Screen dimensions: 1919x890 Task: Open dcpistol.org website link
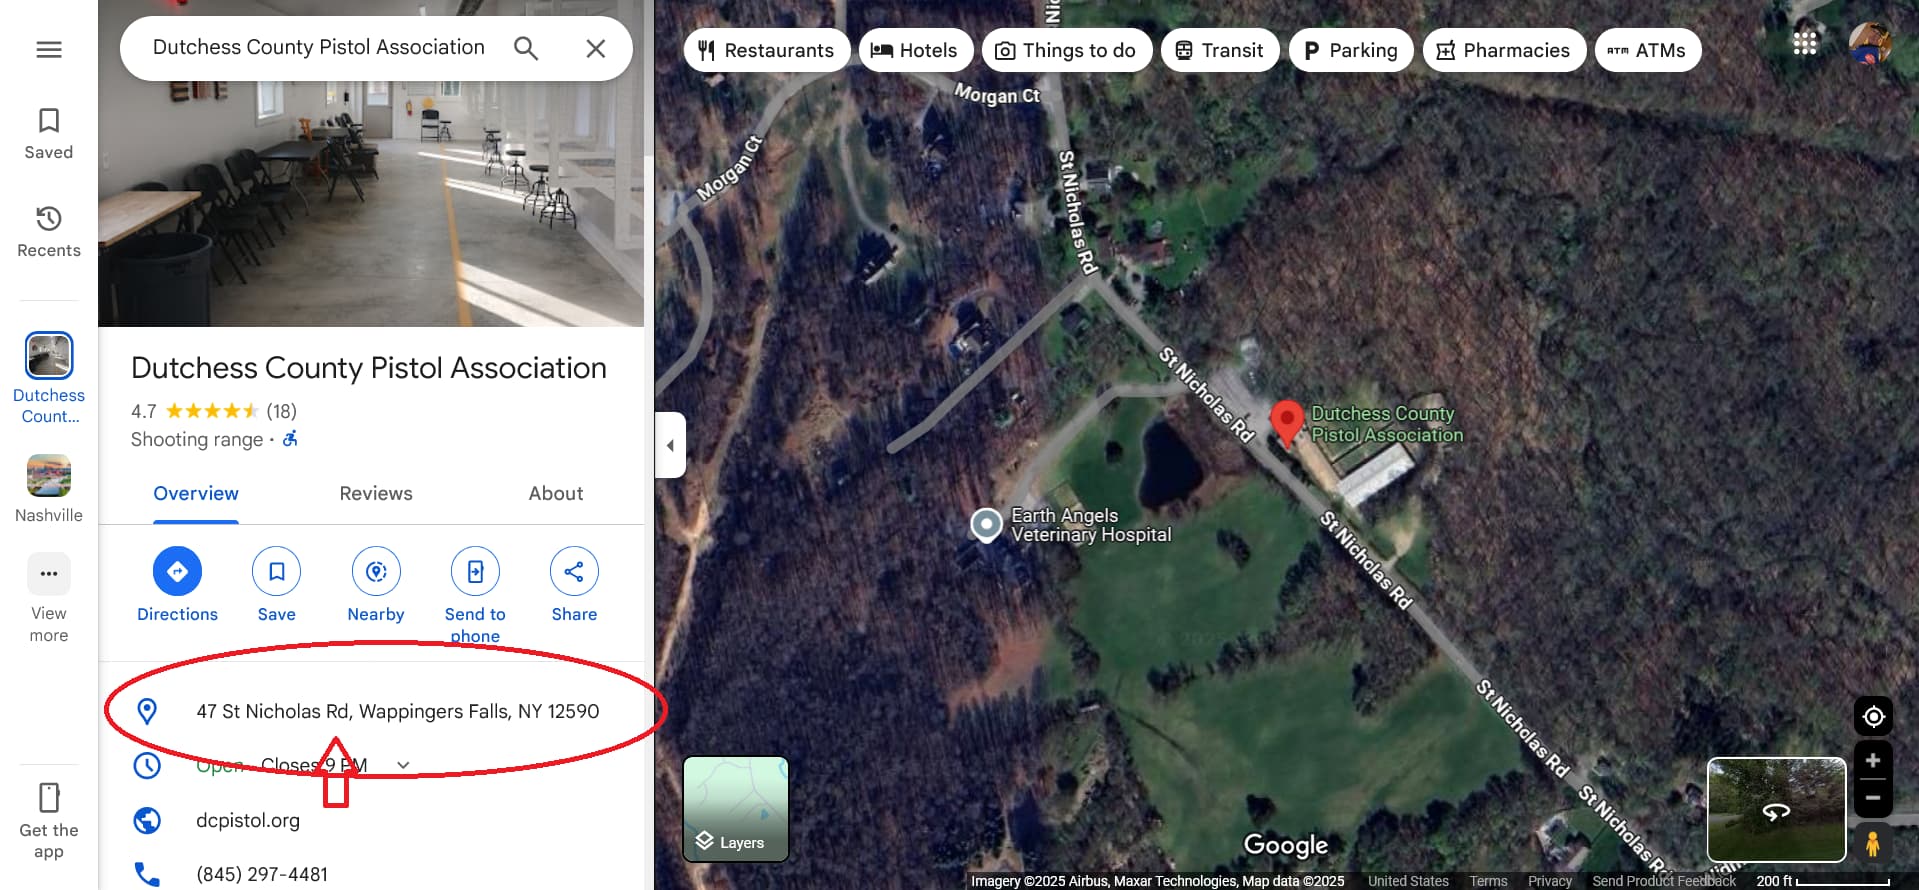click(248, 820)
